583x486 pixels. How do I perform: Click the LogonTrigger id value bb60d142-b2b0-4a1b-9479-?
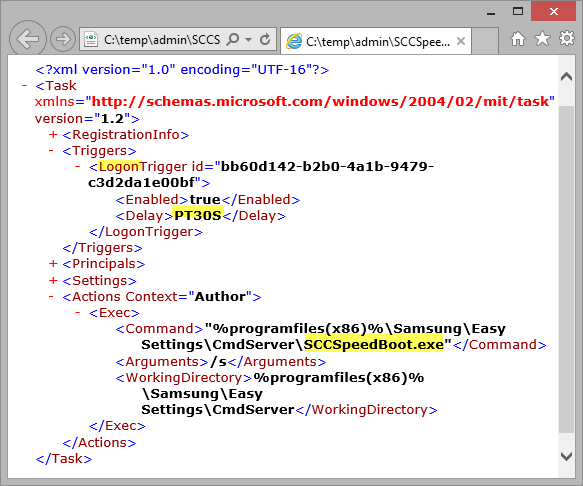tap(327, 167)
